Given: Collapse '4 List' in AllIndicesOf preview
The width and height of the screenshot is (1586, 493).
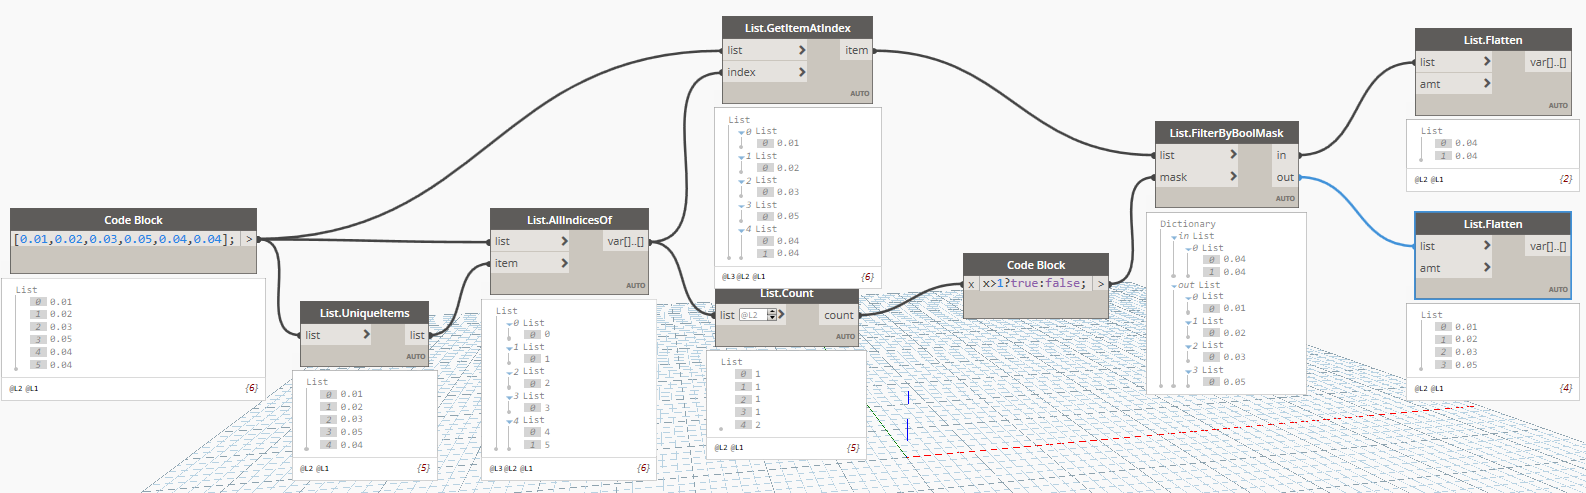Looking at the screenshot, I should [x=509, y=421].
